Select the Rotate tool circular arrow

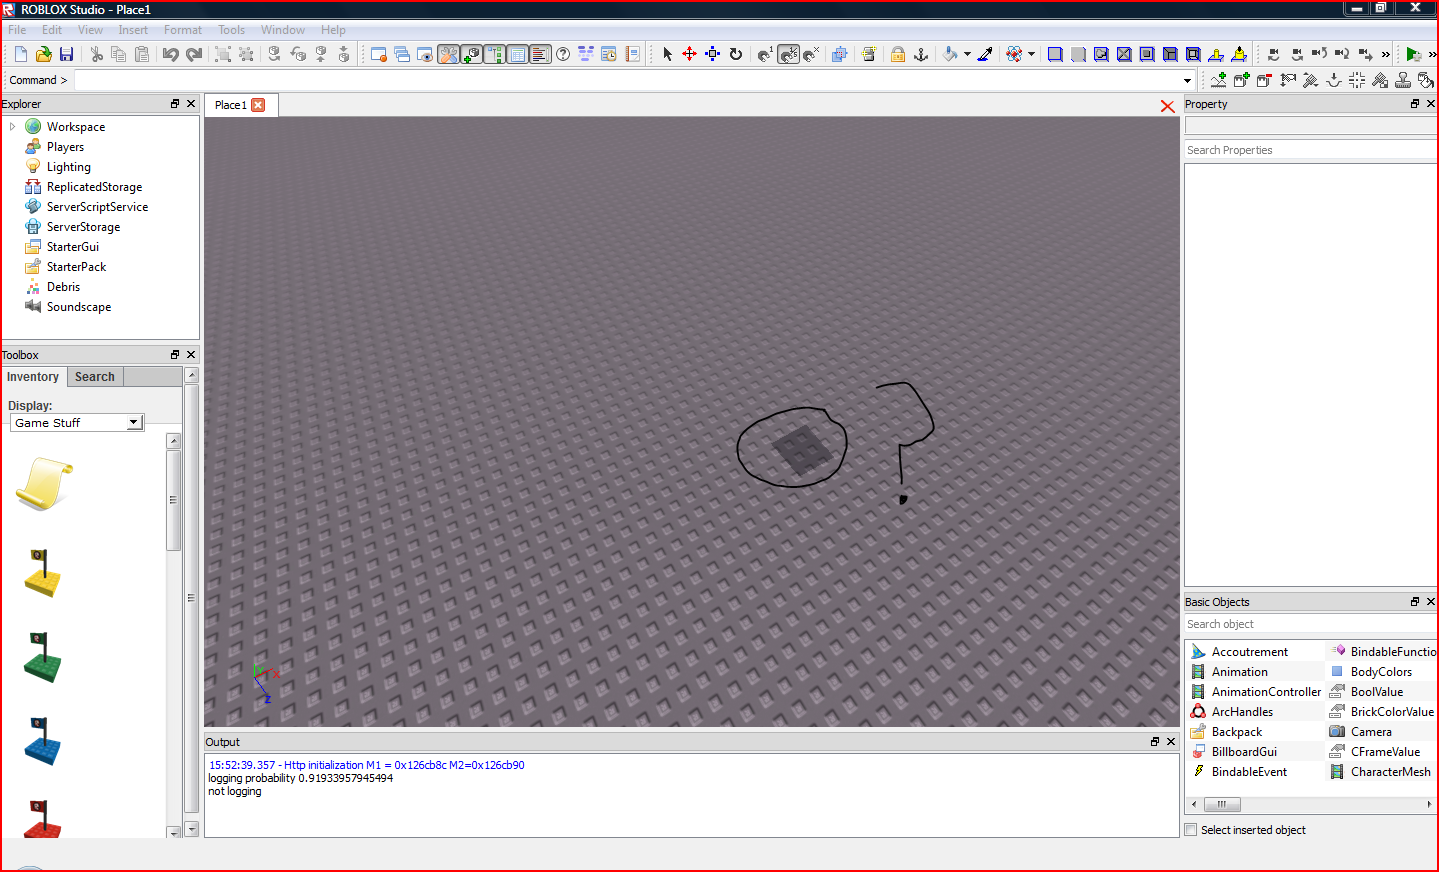coord(736,54)
